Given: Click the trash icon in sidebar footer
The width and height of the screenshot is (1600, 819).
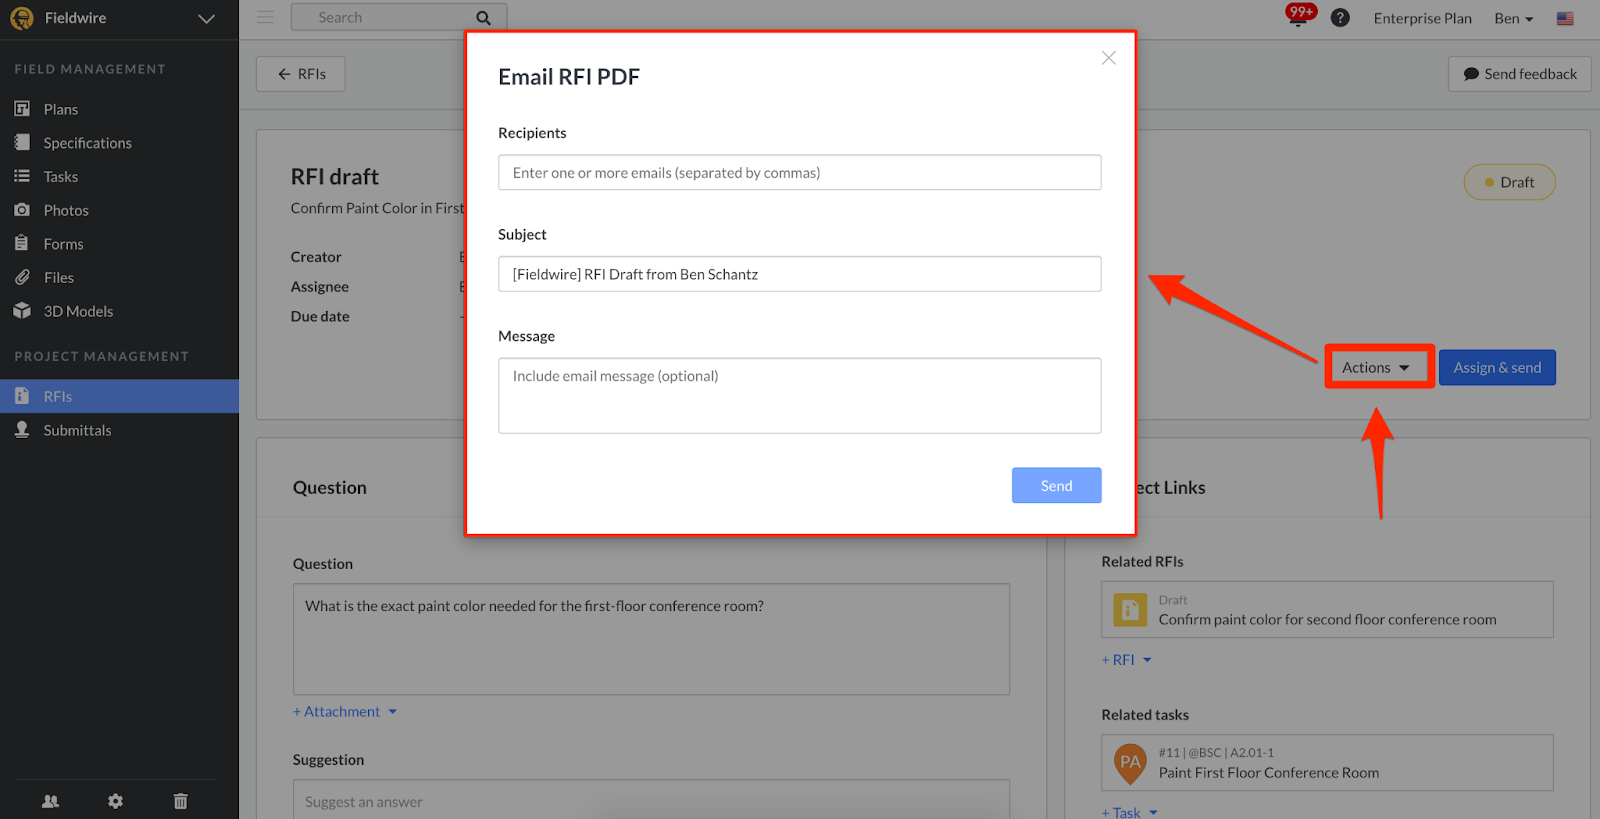Looking at the screenshot, I should point(180,801).
